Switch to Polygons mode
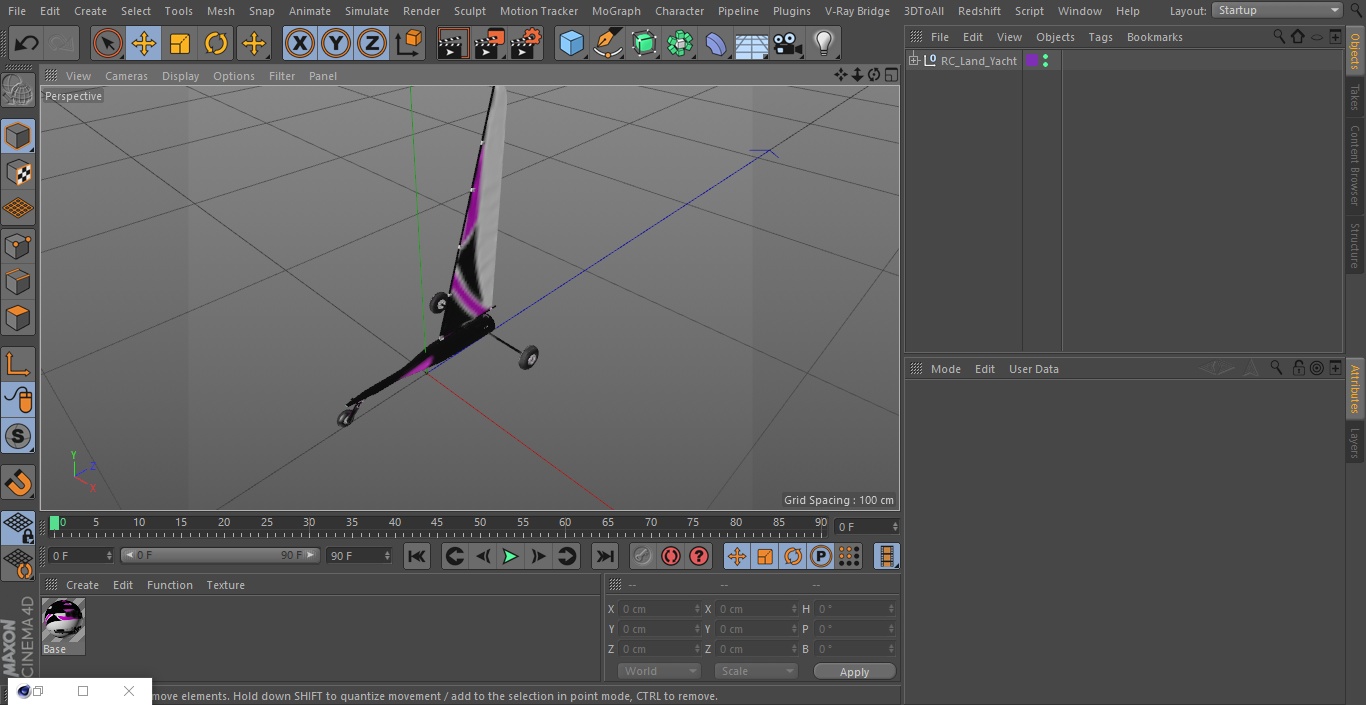 18,318
